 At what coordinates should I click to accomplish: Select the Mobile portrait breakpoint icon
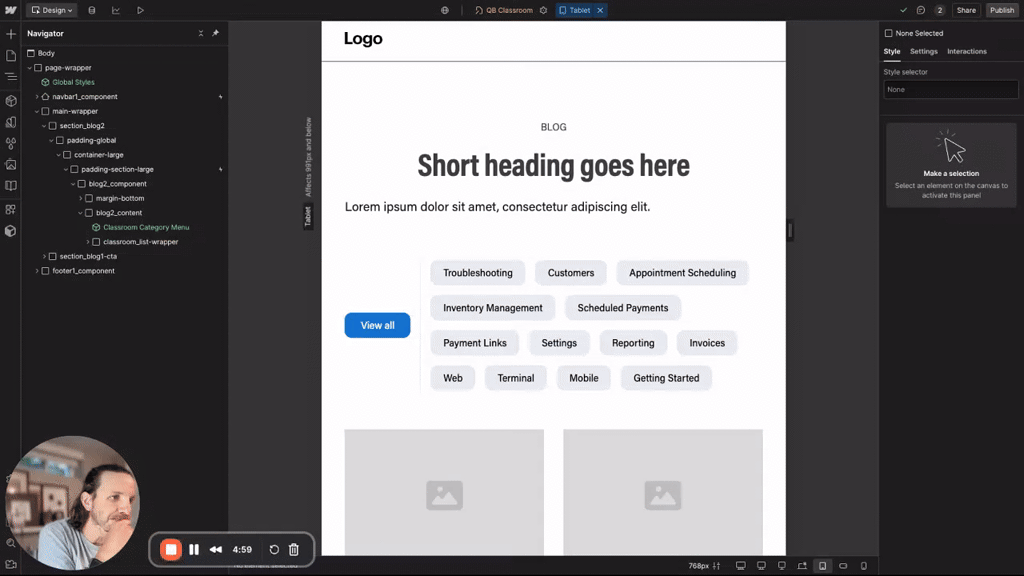pos(863,566)
